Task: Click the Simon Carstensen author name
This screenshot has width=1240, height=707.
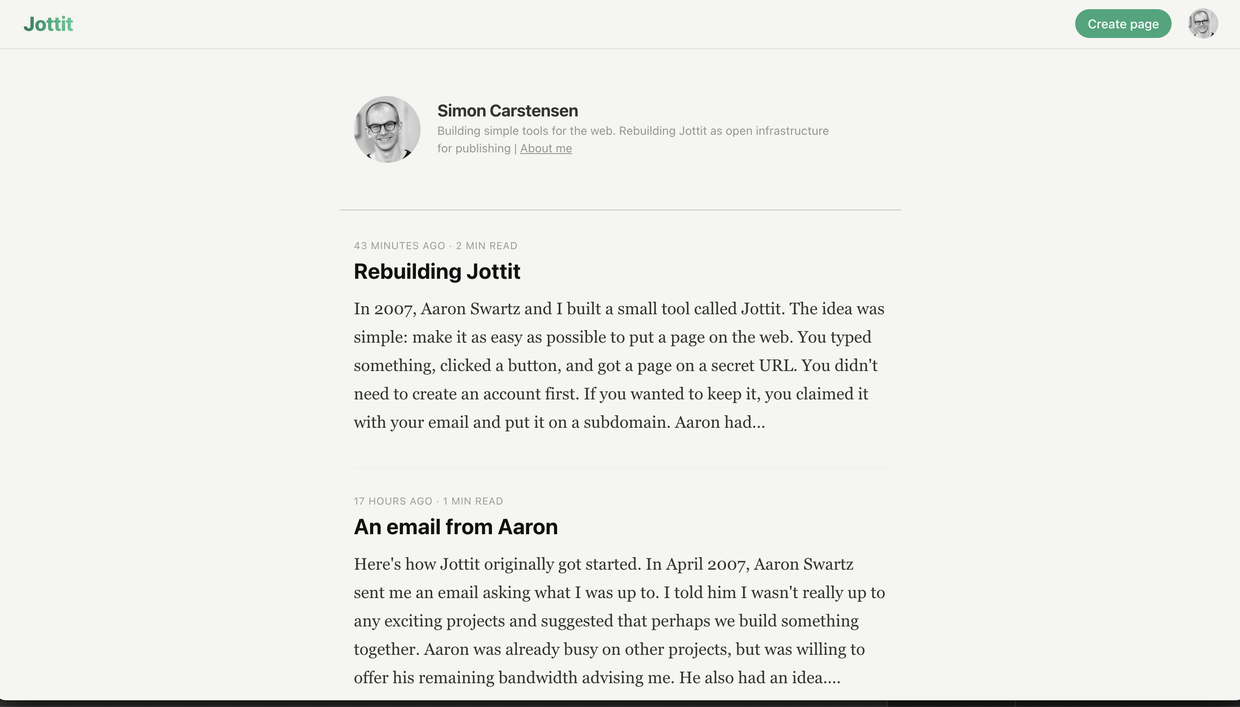Action: click(507, 111)
